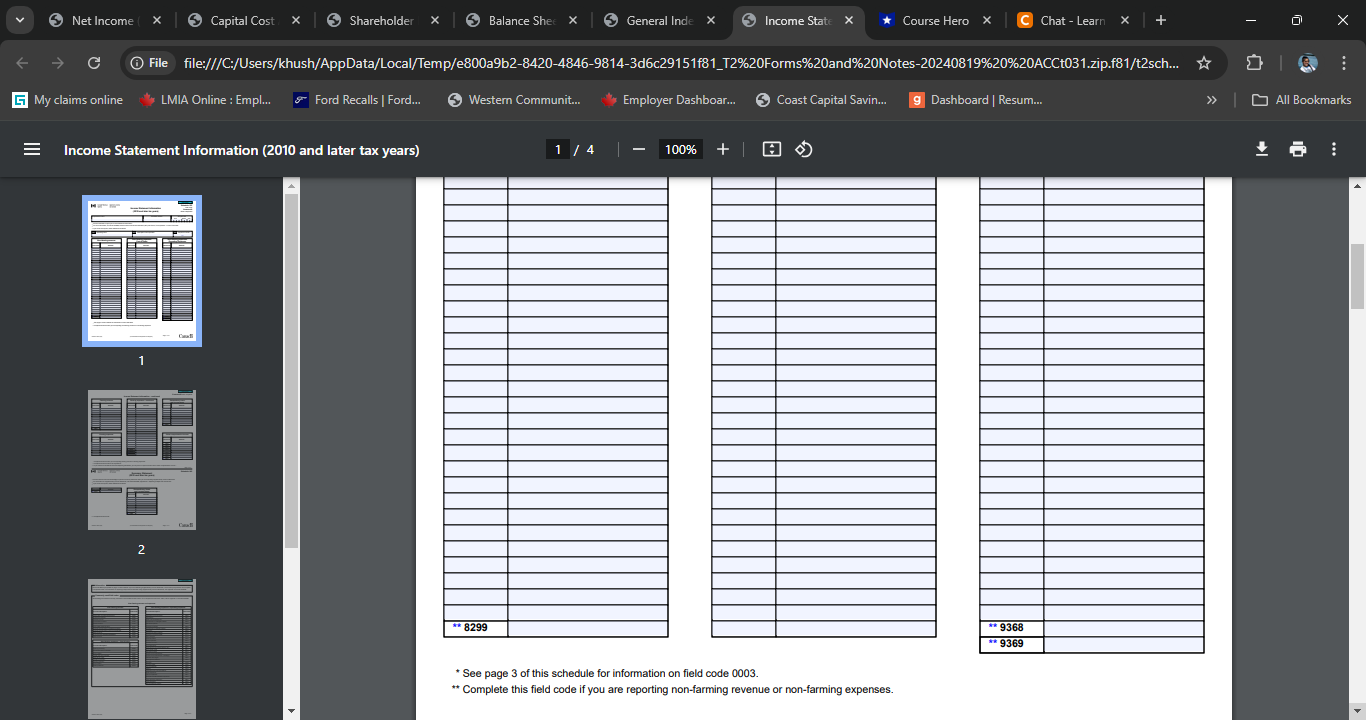Image resolution: width=1366 pixels, height=720 pixels.
Task: Reload the current page
Action: pyautogui.click(x=93, y=61)
